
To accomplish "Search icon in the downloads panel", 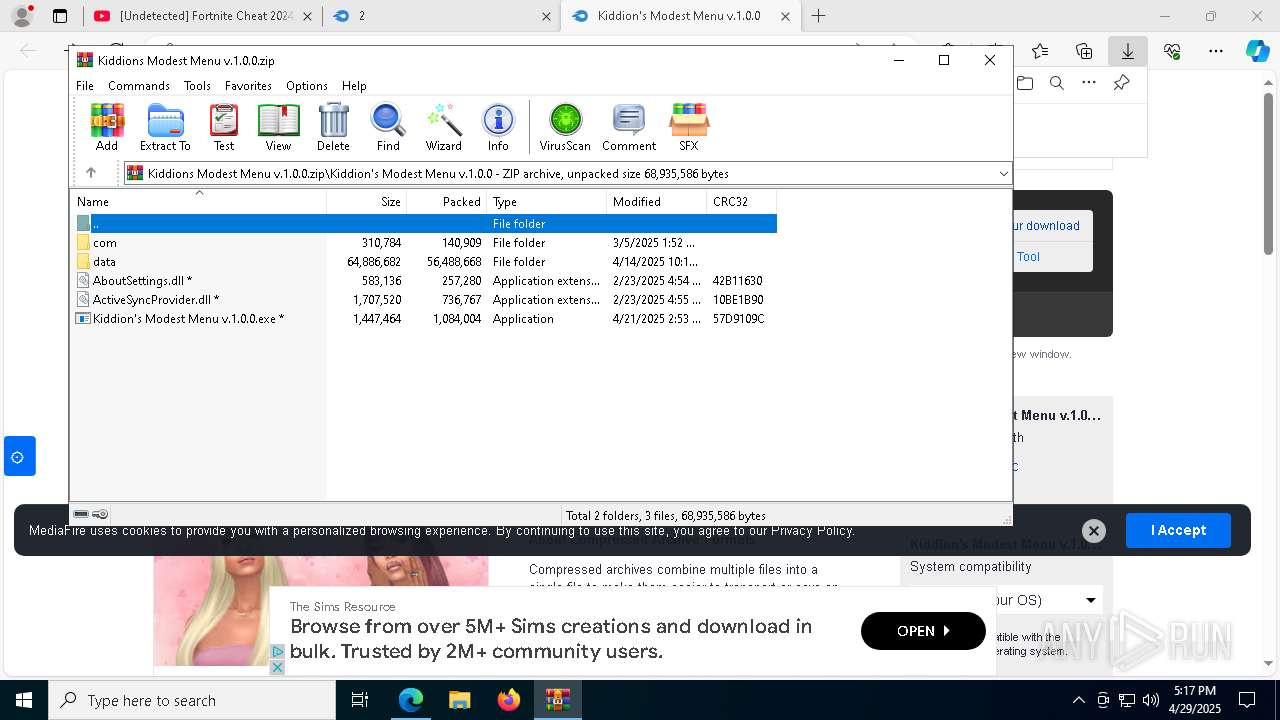I will pyautogui.click(x=1056, y=83).
